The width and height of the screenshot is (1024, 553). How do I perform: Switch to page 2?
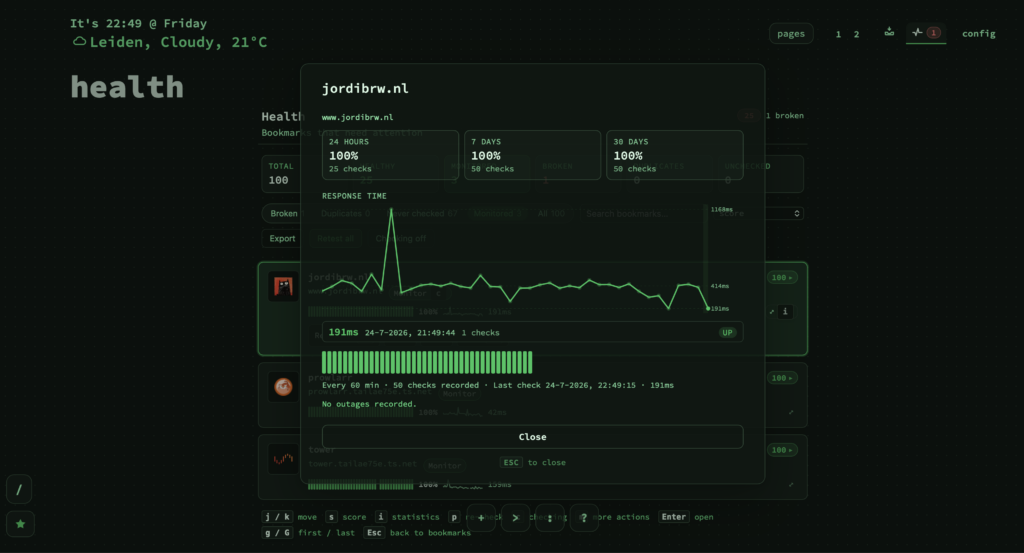(x=856, y=34)
